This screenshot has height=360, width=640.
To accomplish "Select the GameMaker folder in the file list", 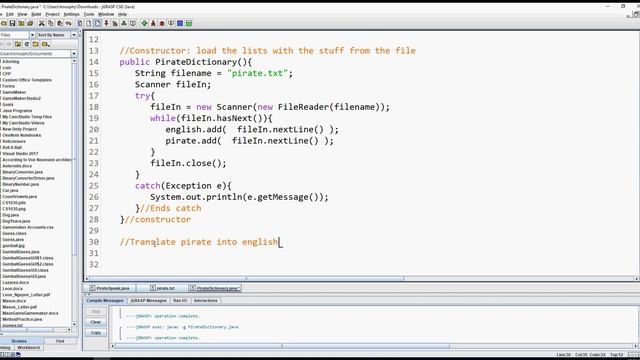I will [x=14, y=92].
